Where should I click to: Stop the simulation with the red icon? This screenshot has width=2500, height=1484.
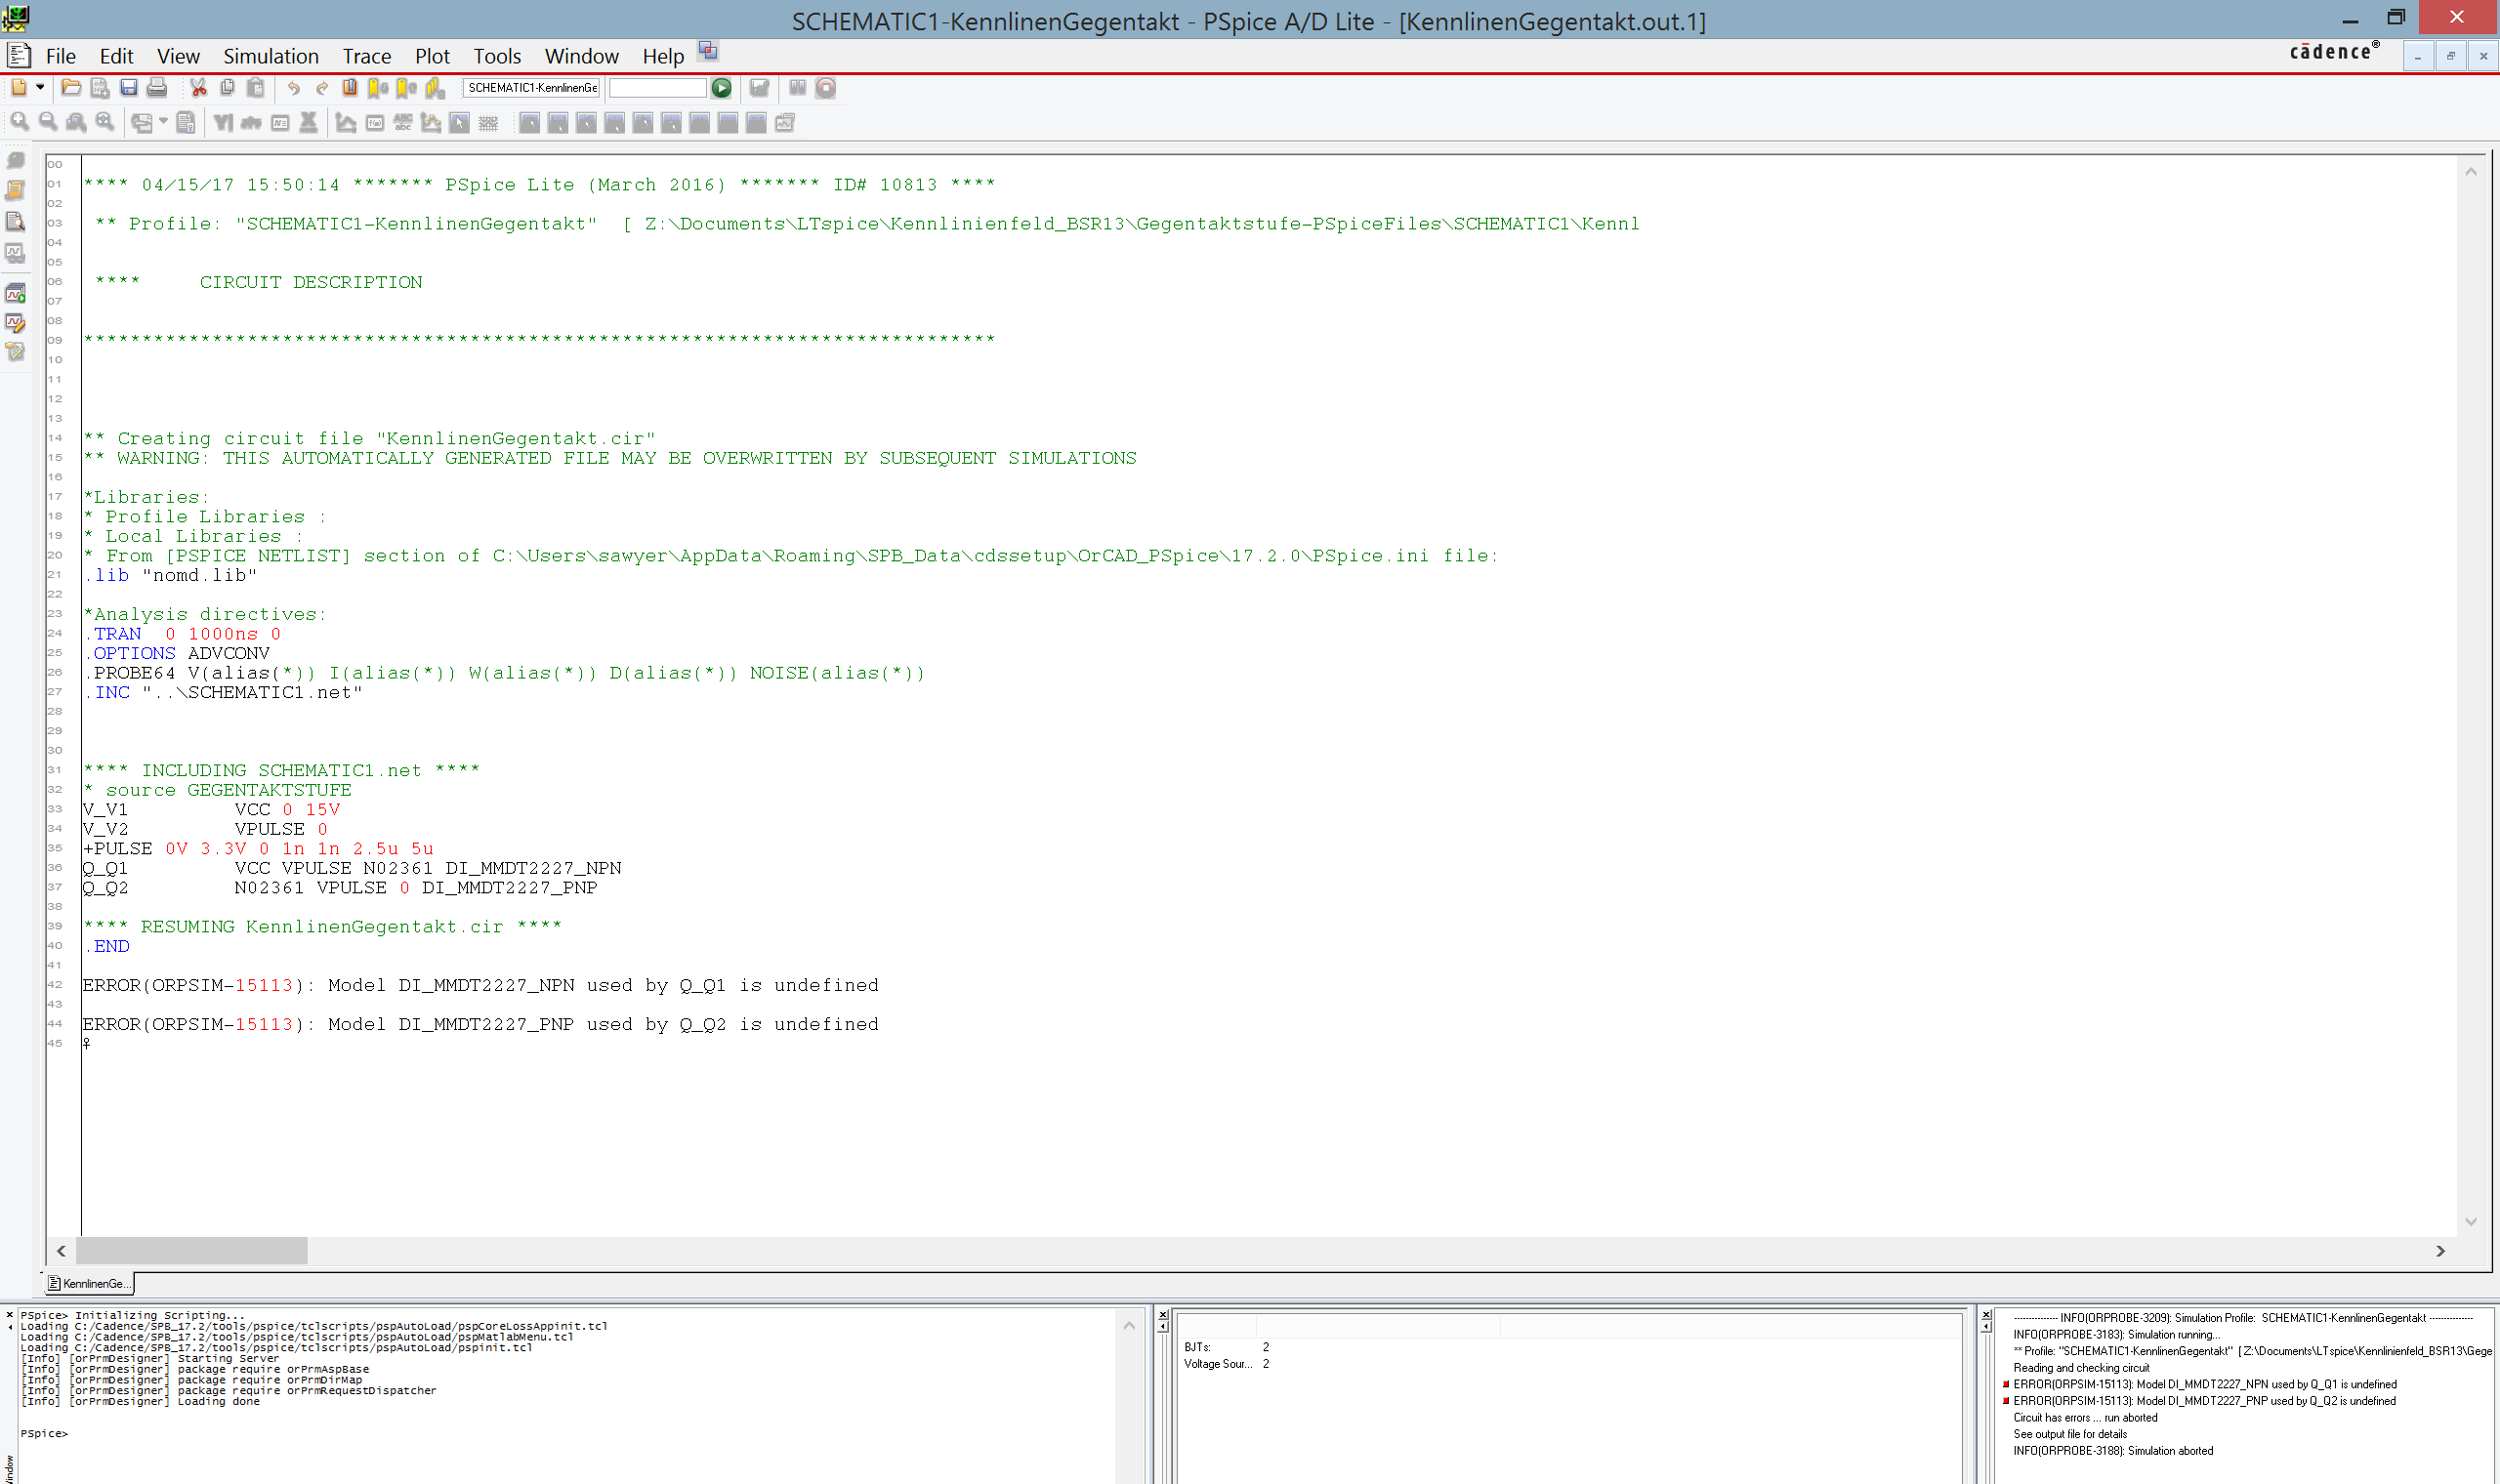point(826,88)
